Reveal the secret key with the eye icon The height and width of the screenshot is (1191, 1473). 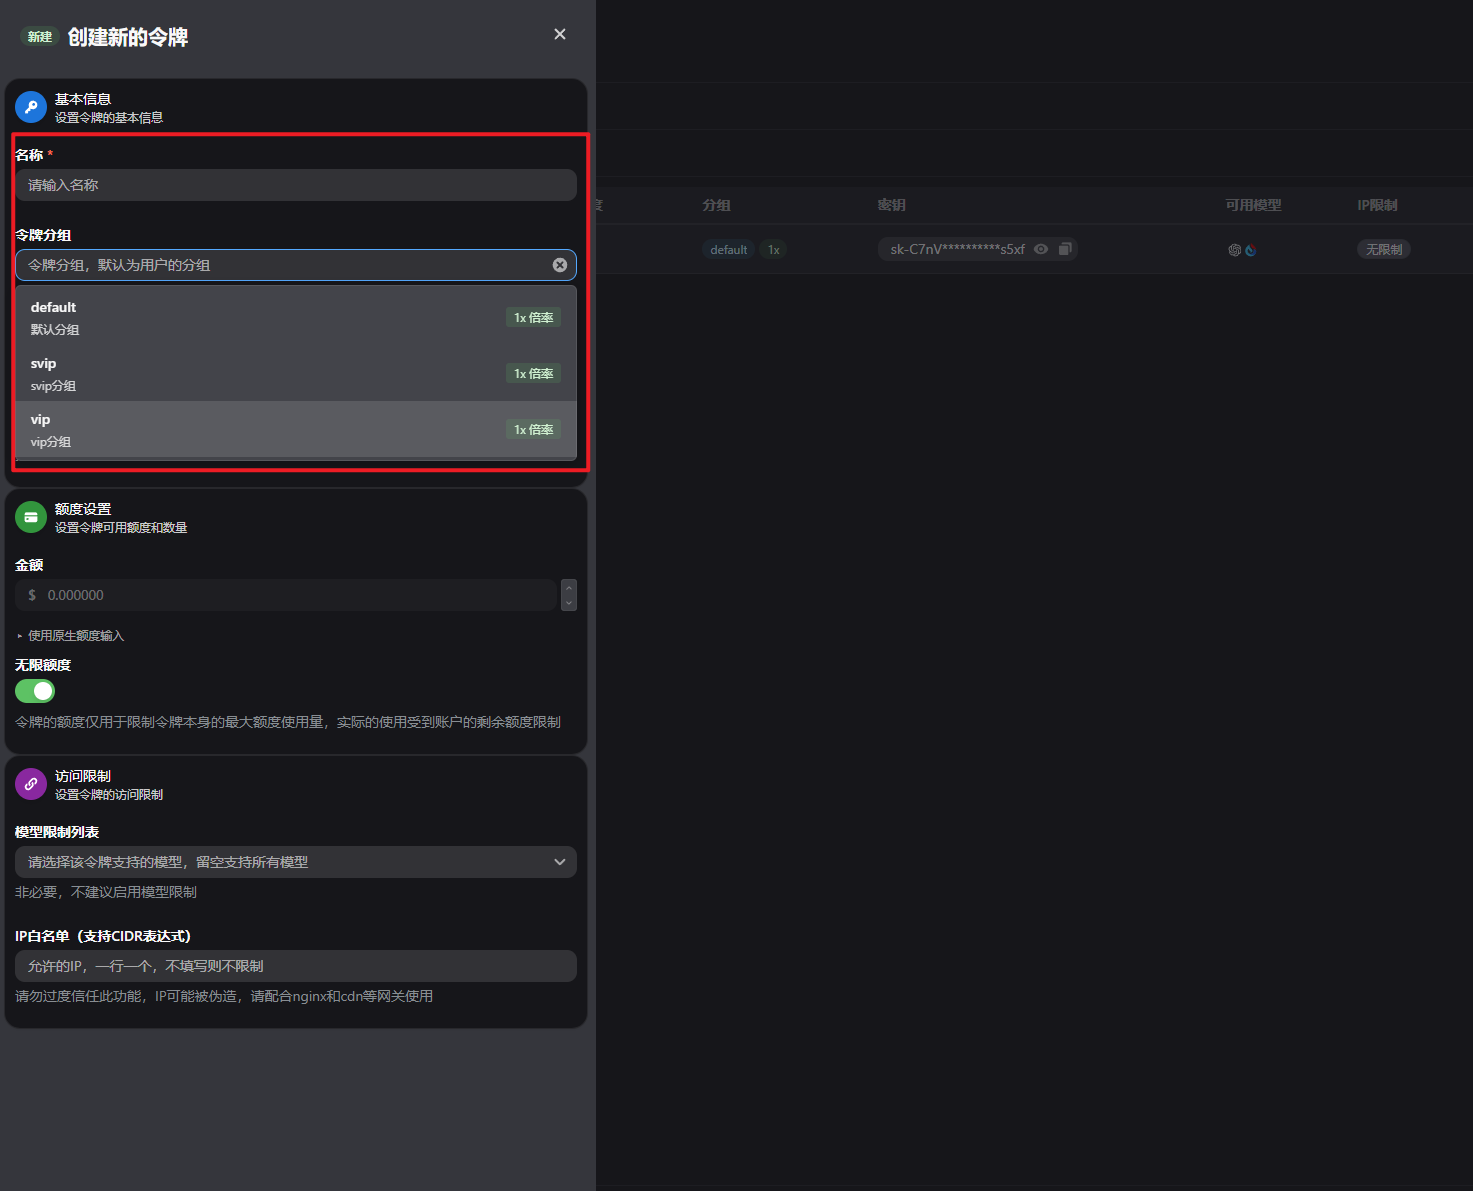(x=1041, y=249)
